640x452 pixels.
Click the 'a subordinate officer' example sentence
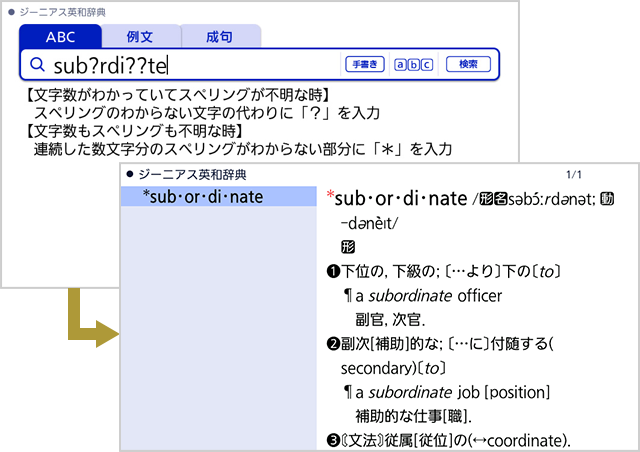click(x=428, y=295)
